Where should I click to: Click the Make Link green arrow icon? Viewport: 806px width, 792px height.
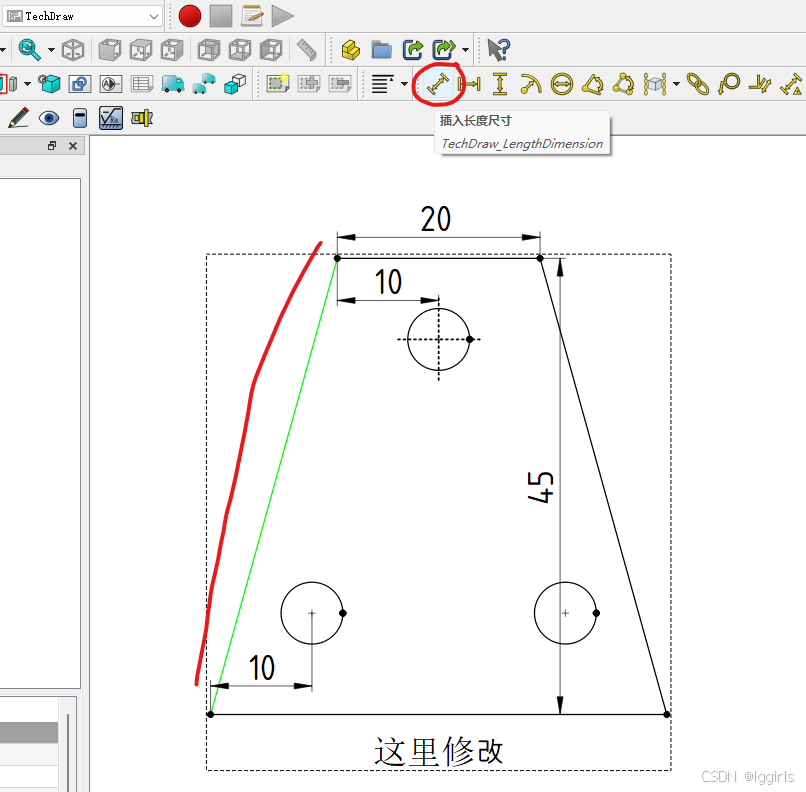(413, 50)
